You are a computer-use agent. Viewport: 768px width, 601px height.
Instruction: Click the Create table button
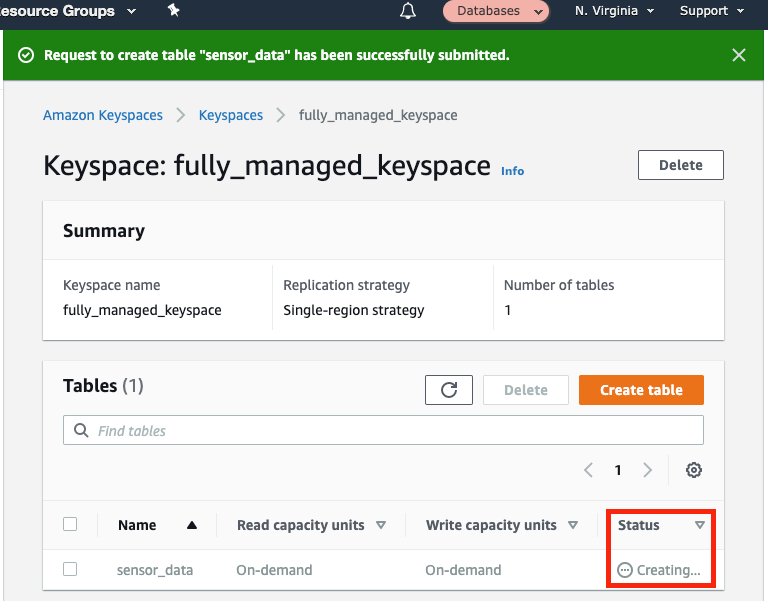tap(641, 390)
